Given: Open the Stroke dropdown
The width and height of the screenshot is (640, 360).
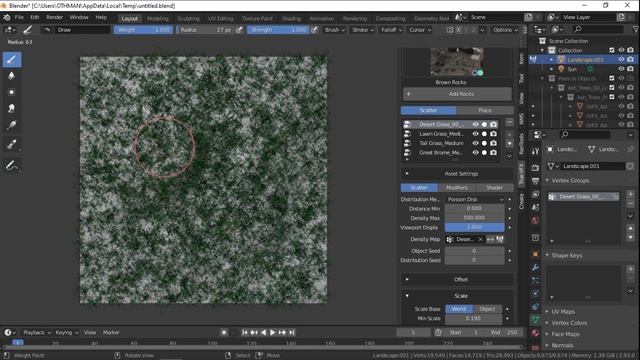Looking at the screenshot, I should (362, 30).
